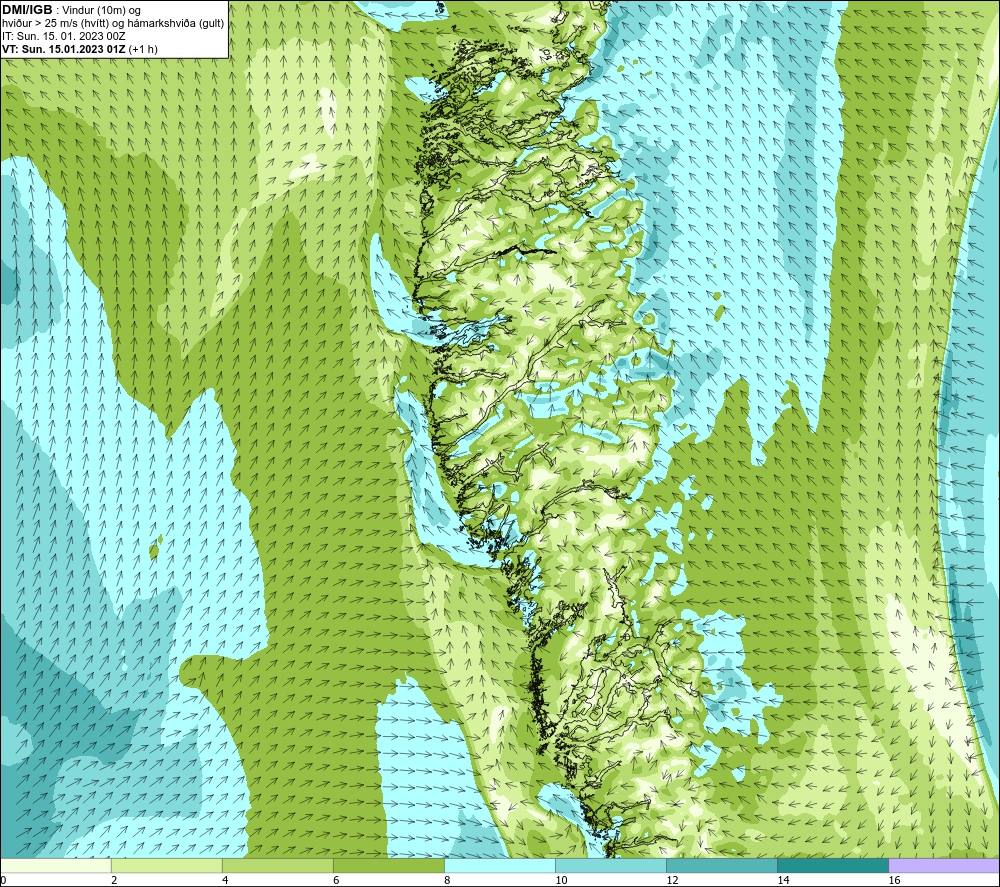Click legend scale label '8'
The image size is (1000, 887).
(x=447, y=881)
